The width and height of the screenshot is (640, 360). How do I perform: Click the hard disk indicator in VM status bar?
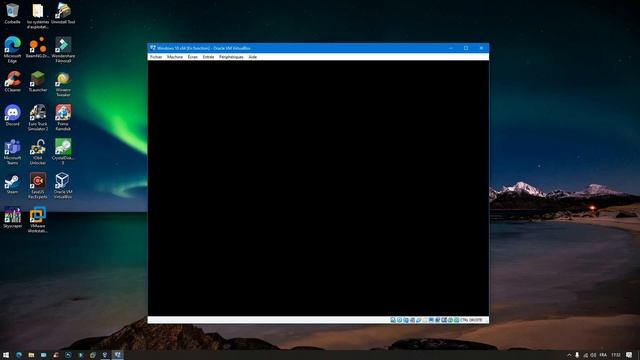click(393, 320)
